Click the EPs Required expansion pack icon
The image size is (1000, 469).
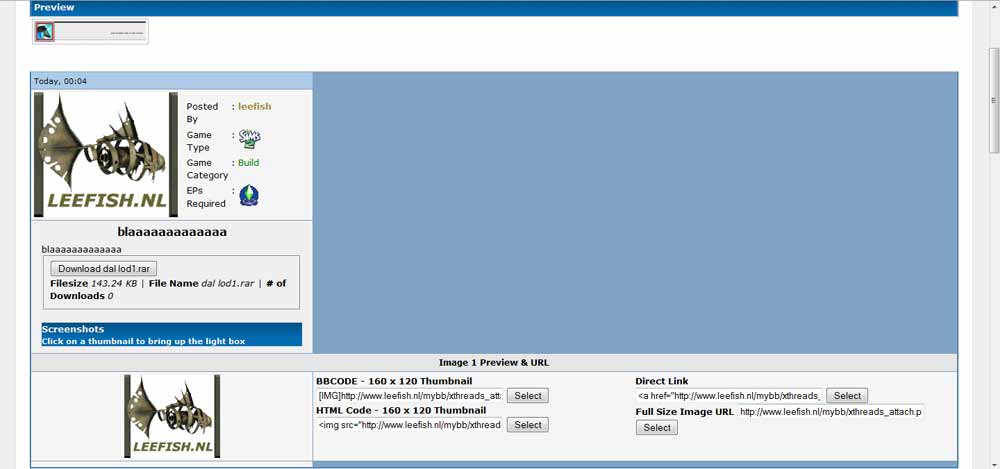248,195
